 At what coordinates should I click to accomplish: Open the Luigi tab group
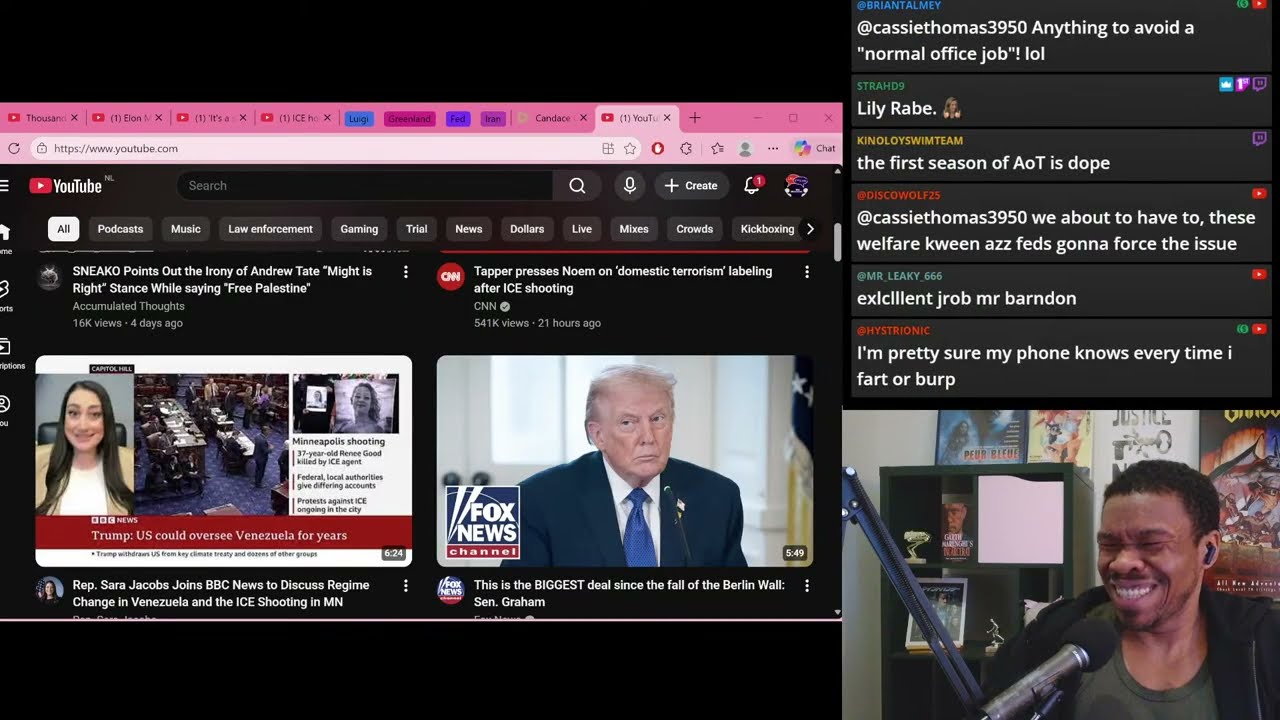(x=359, y=119)
